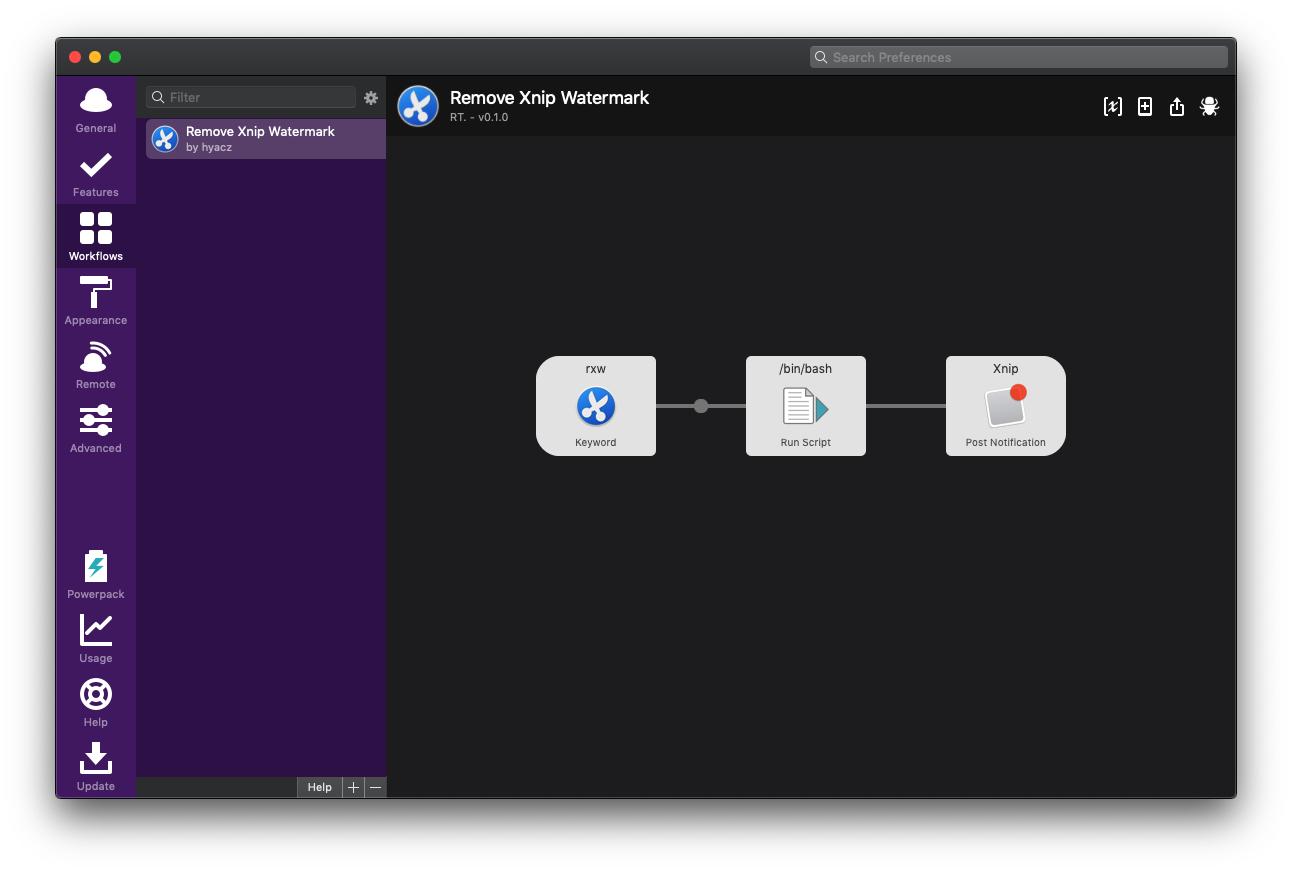Open the Help lifebuoy section in sidebar

click(x=96, y=703)
